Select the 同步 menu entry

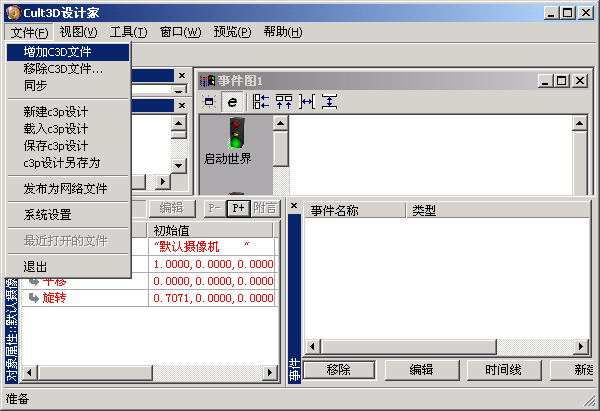coord(68,86)
